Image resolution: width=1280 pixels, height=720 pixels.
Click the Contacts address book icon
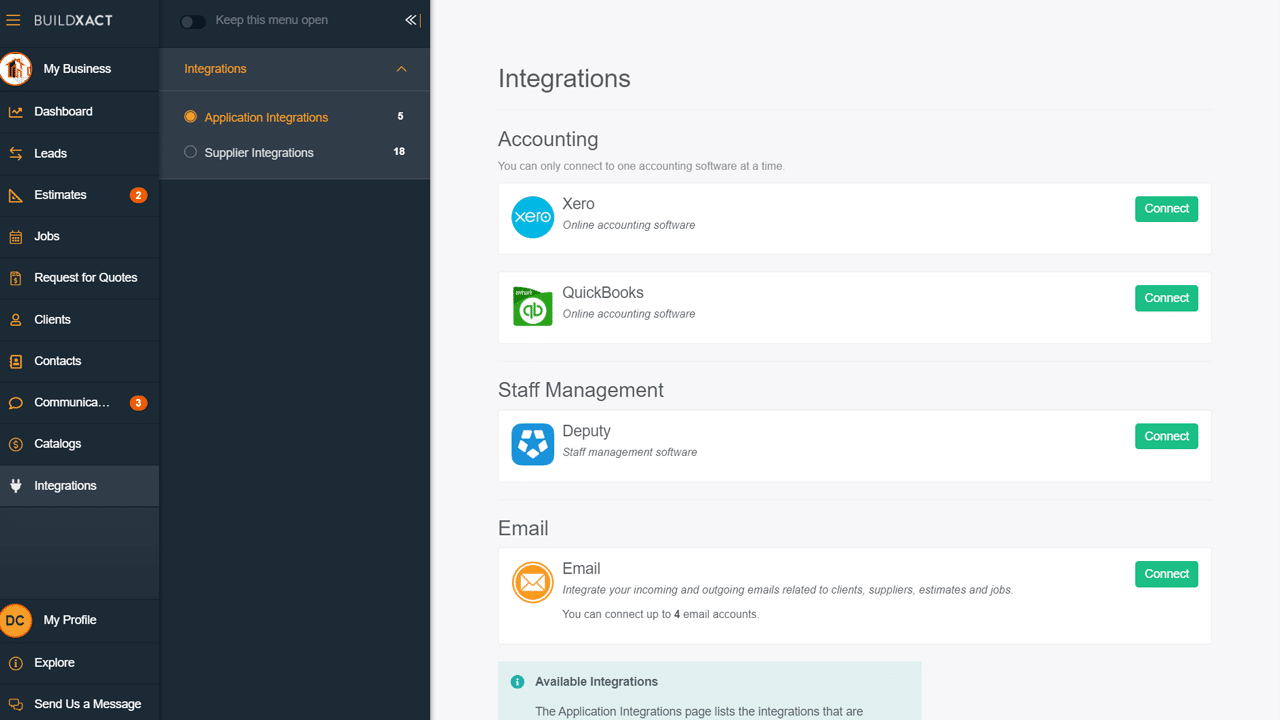point(16,361)
